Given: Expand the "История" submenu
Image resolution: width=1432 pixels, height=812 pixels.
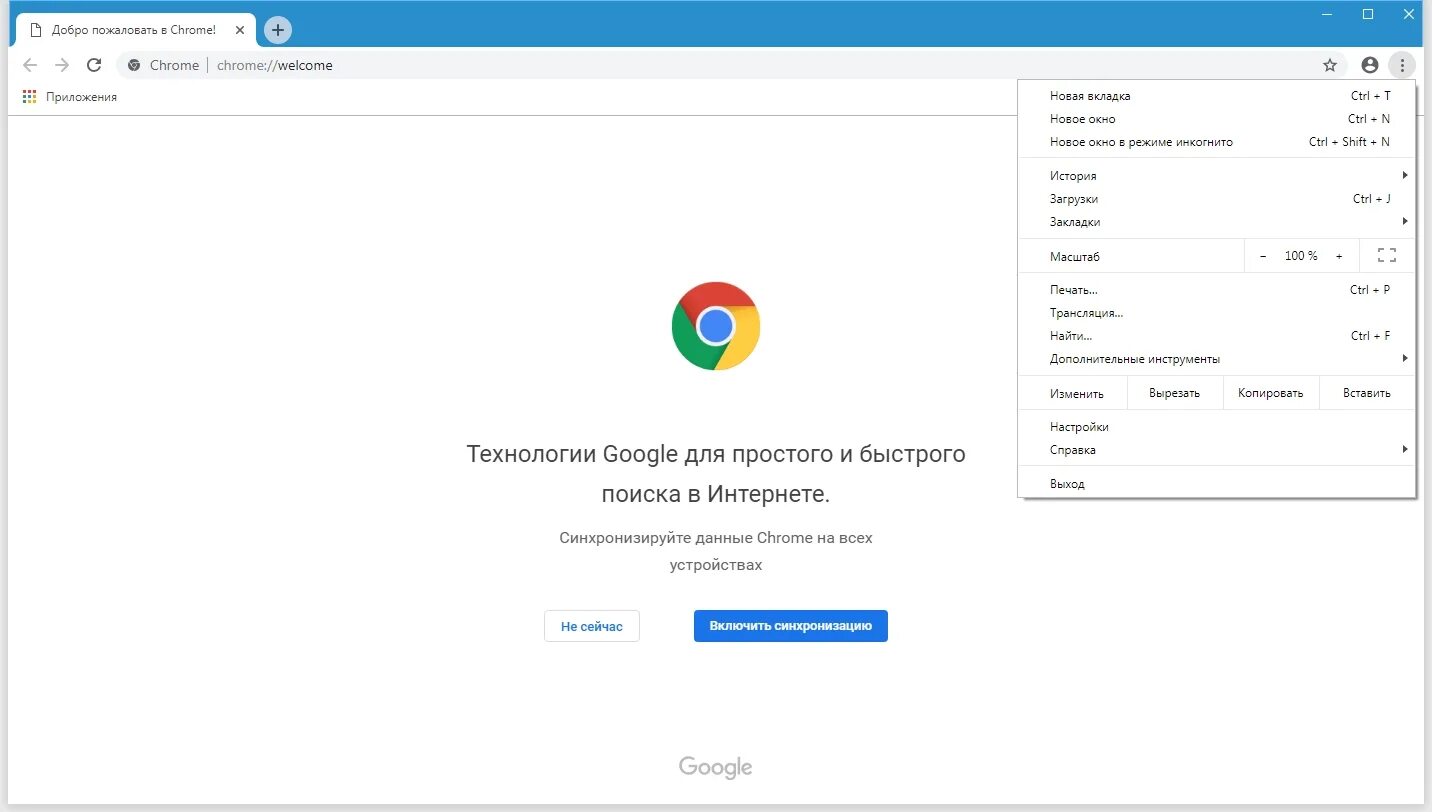Looking at the screenshot, I should [x=1217, y=176].
